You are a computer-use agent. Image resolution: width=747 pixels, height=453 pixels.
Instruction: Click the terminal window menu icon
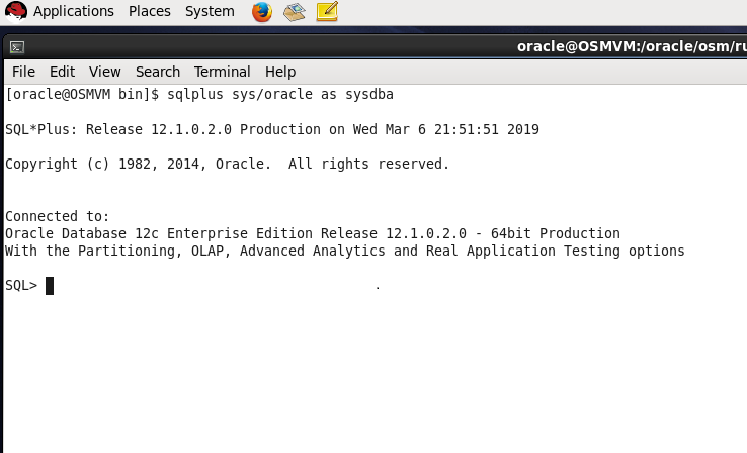pyautogui.click(x=17, y=46)
